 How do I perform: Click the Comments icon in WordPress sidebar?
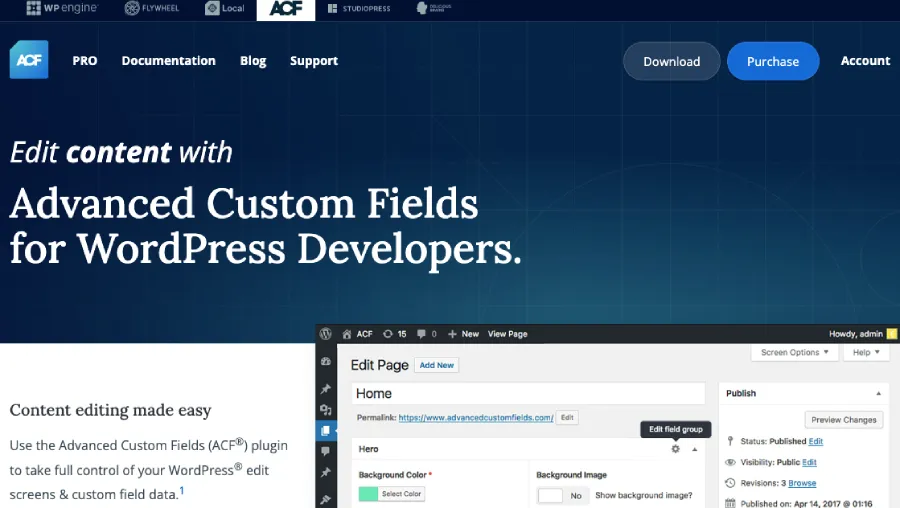click(325, 453)
